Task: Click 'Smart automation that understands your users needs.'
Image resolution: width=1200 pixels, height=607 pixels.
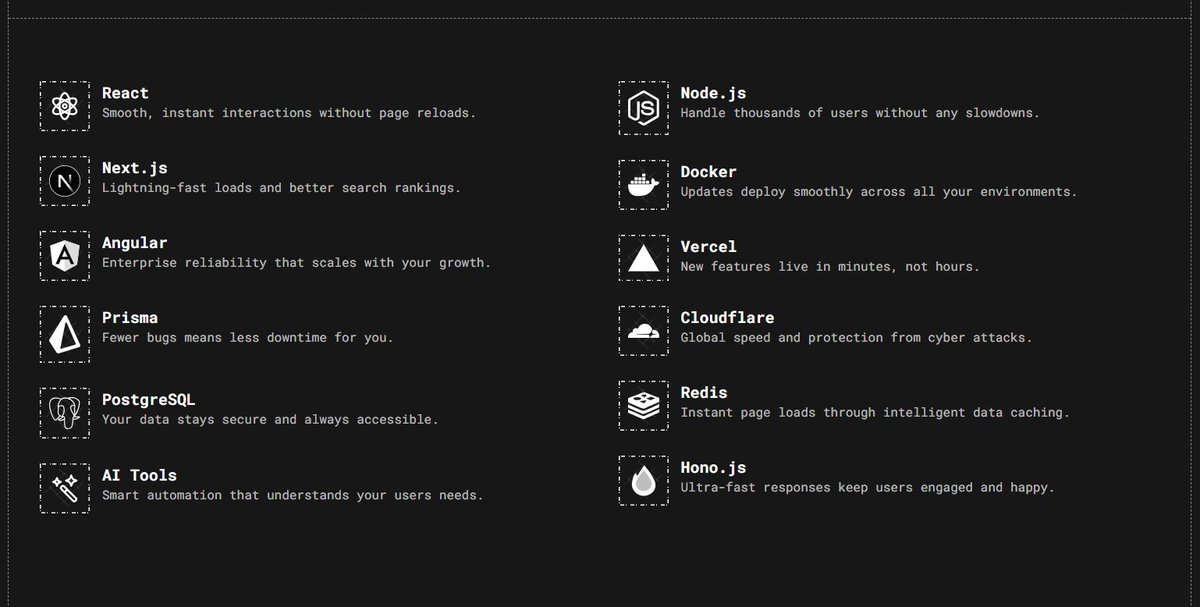Action: pyautogui.click(x=292, y=495)
